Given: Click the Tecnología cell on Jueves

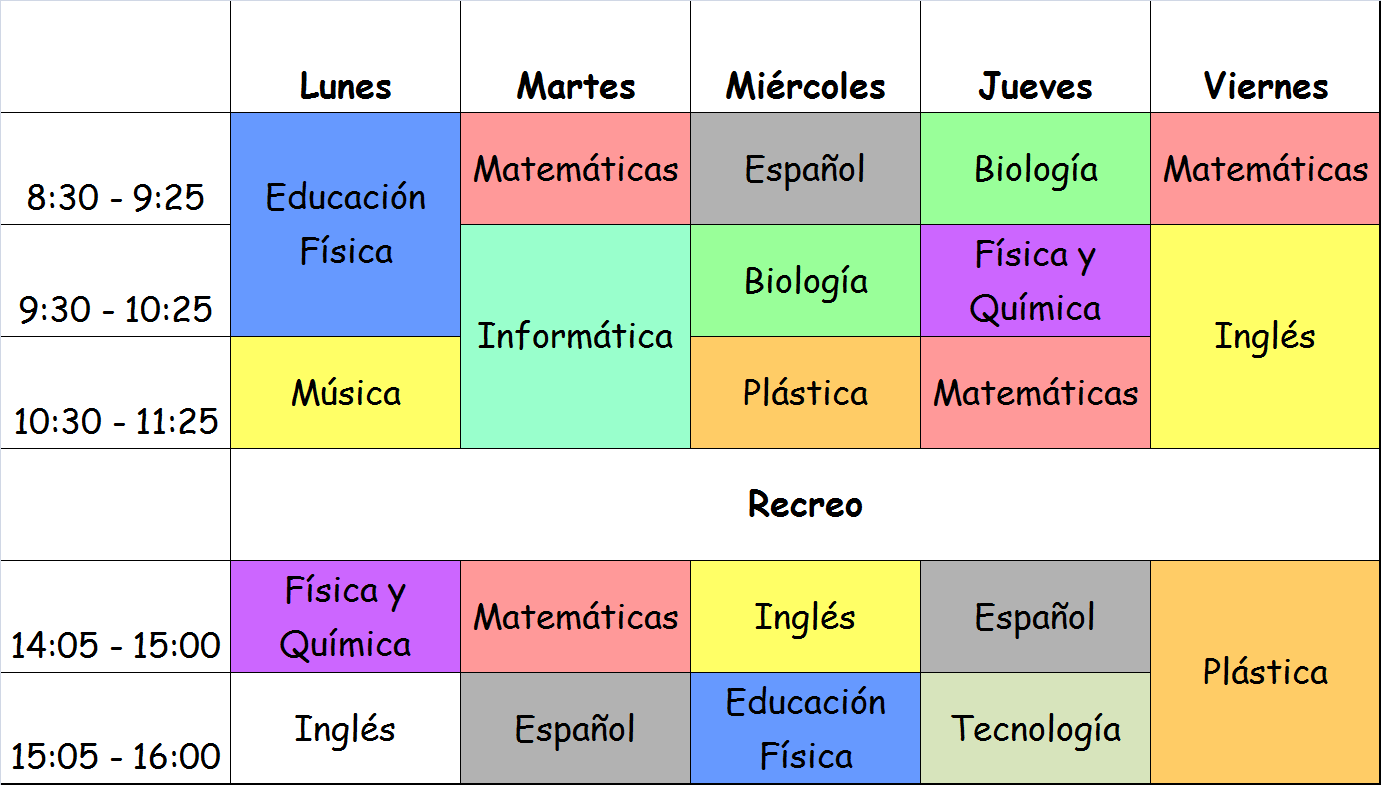Looking at the screenshot, I should [x=1035, y=728].
